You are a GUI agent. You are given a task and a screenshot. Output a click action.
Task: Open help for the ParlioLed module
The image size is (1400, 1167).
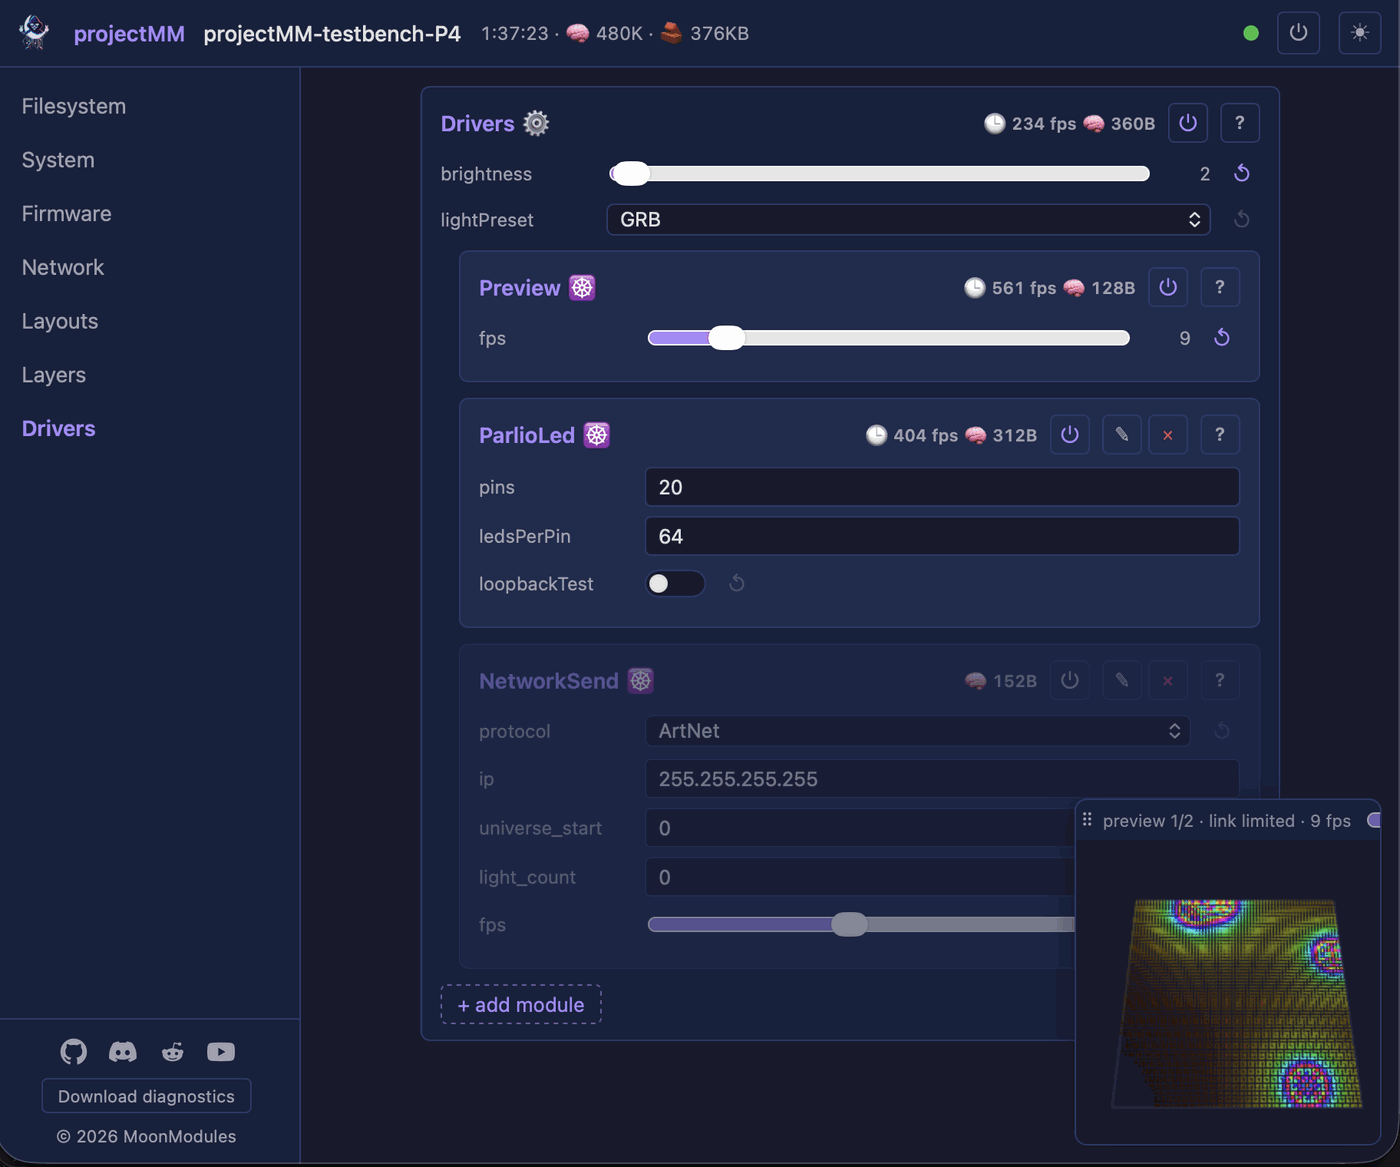pyautogui.click(x=1220, y=435)
